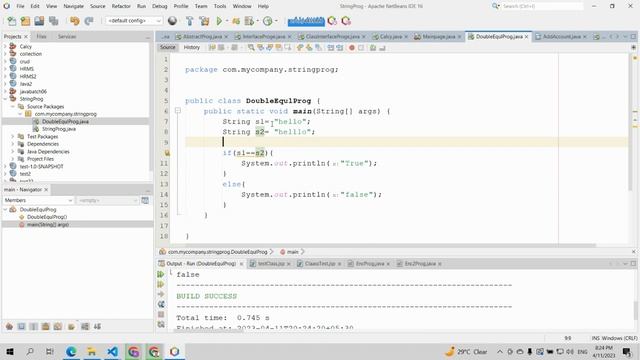
Task: Open the Debug menu
Action: point(160,6)
